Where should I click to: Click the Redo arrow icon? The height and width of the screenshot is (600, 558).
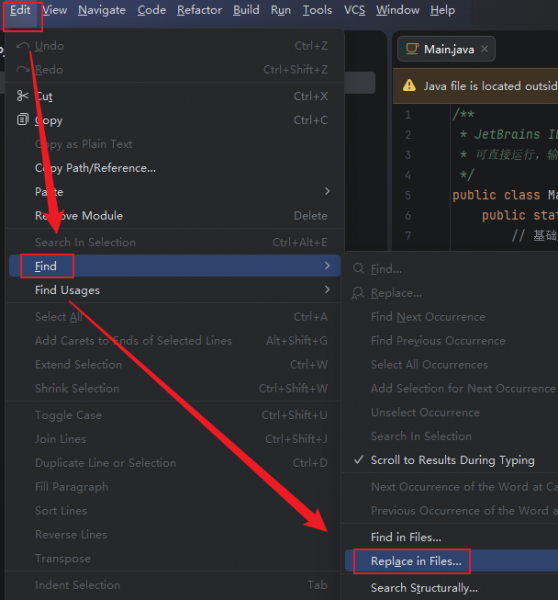(23, 70)
